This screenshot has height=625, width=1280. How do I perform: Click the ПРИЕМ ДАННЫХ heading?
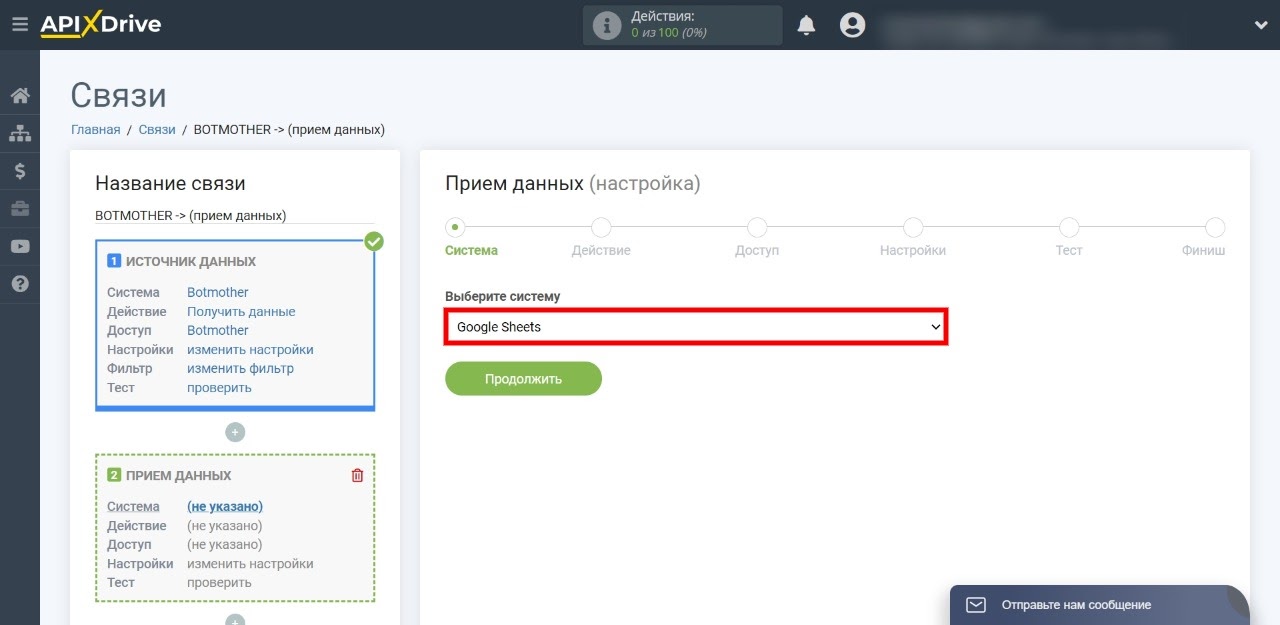tap(178, 475)
